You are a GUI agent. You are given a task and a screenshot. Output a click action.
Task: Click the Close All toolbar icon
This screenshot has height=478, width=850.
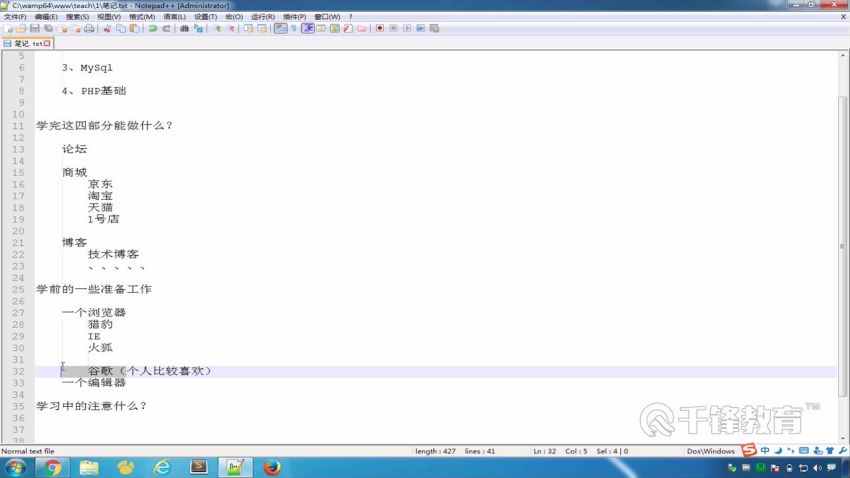pyautogui.click(x=76, y=28)
